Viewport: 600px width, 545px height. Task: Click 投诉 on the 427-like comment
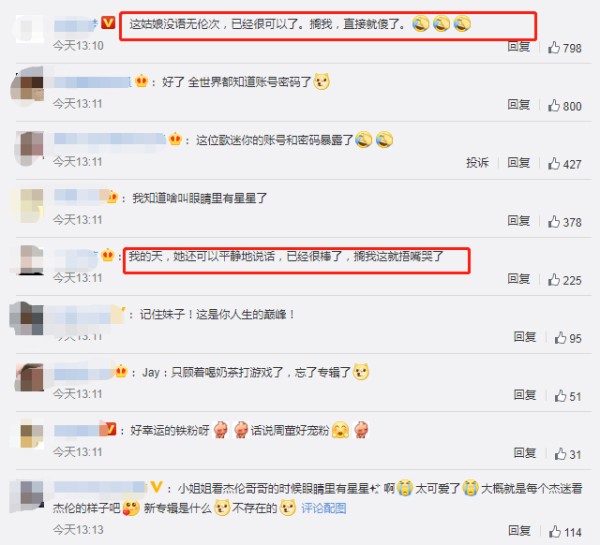click(477, 163)
